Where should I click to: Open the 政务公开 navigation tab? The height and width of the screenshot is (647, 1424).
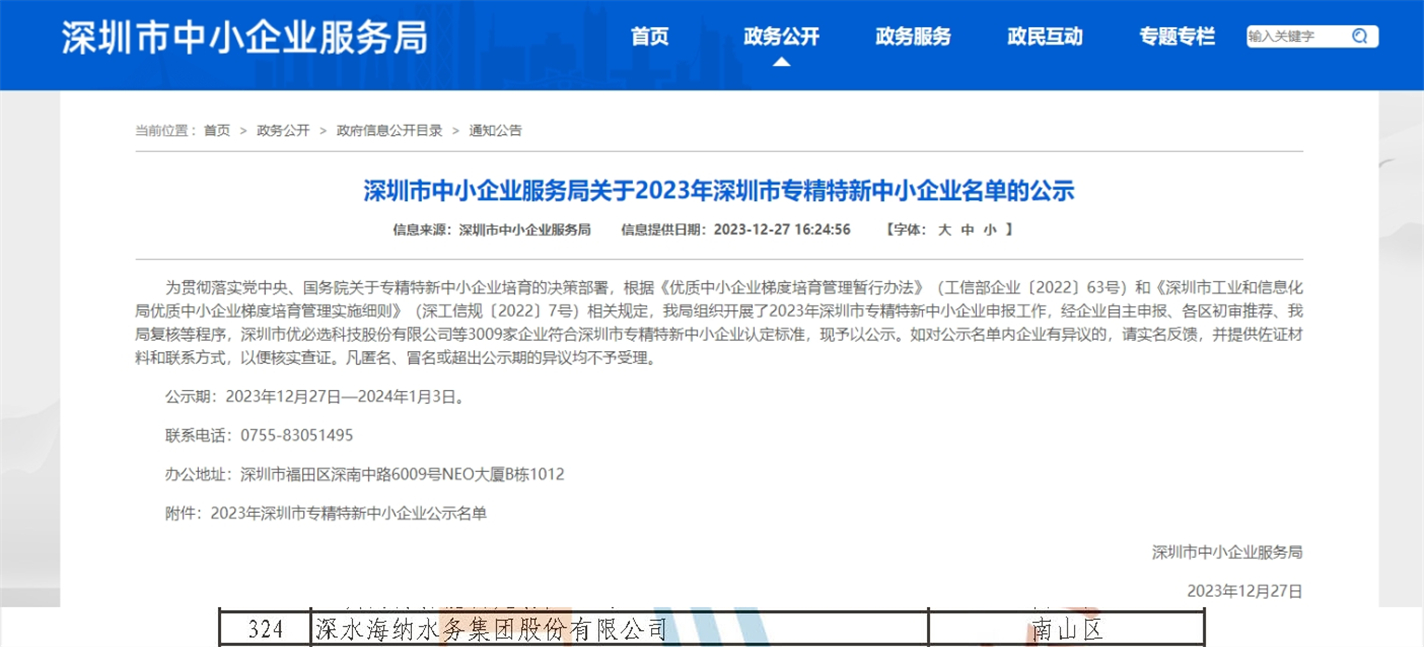781,36
